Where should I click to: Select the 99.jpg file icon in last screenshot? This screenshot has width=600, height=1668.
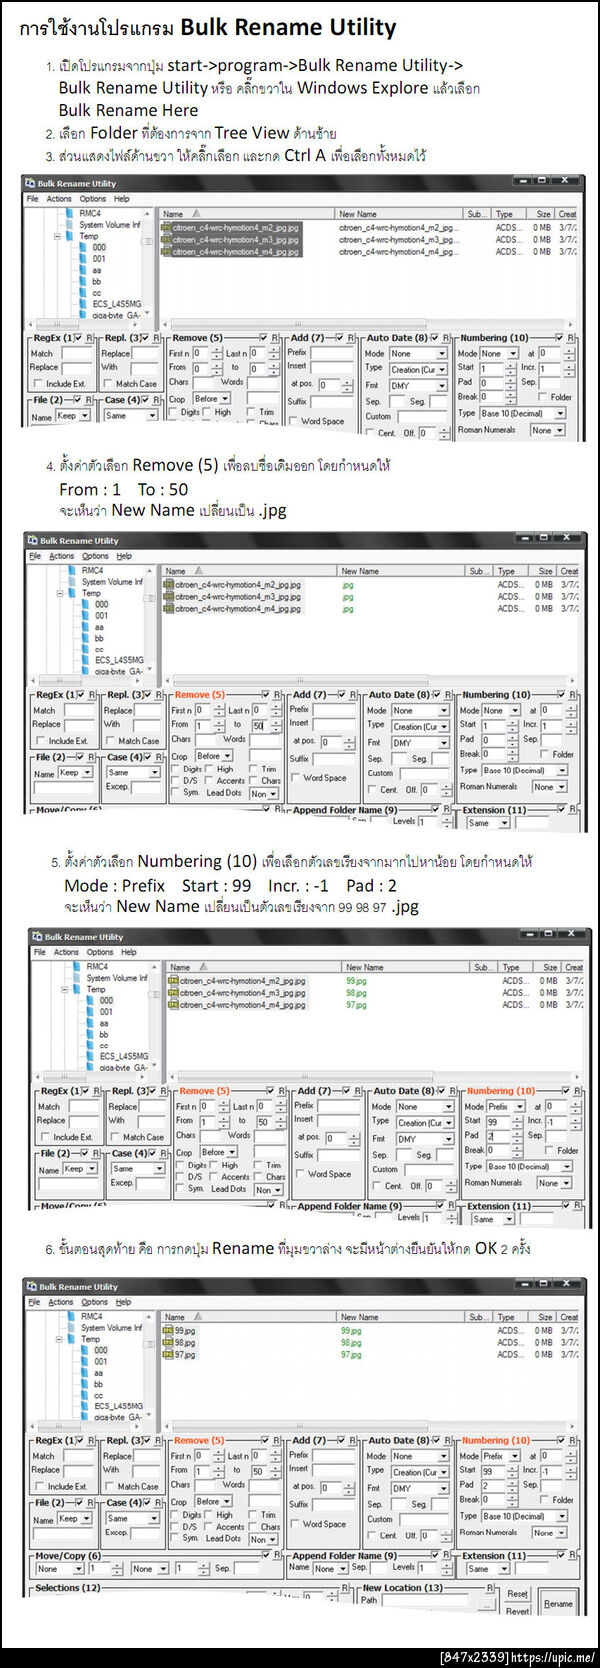coord(168,1331)
